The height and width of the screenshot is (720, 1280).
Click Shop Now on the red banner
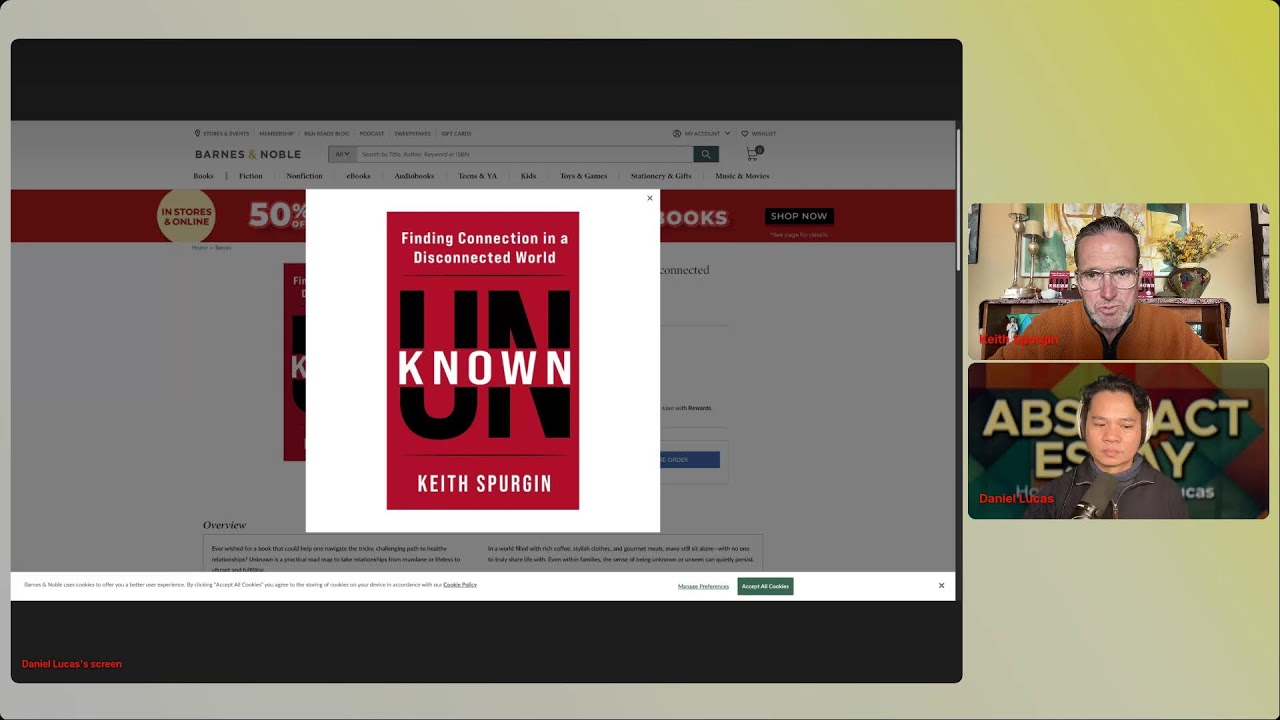799,216
